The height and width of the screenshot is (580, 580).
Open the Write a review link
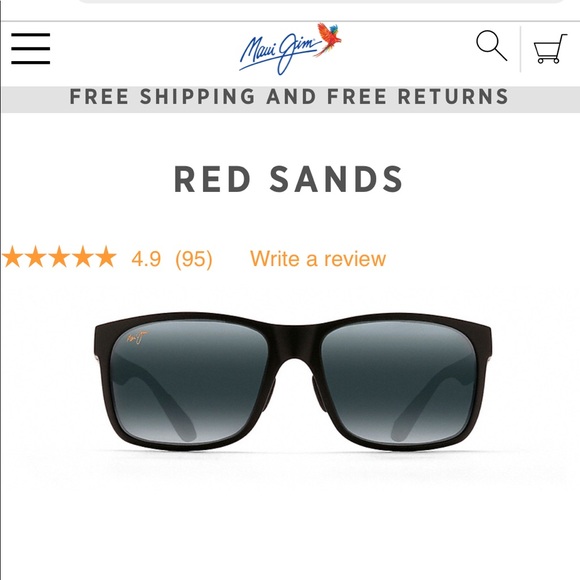pos(318,258)
